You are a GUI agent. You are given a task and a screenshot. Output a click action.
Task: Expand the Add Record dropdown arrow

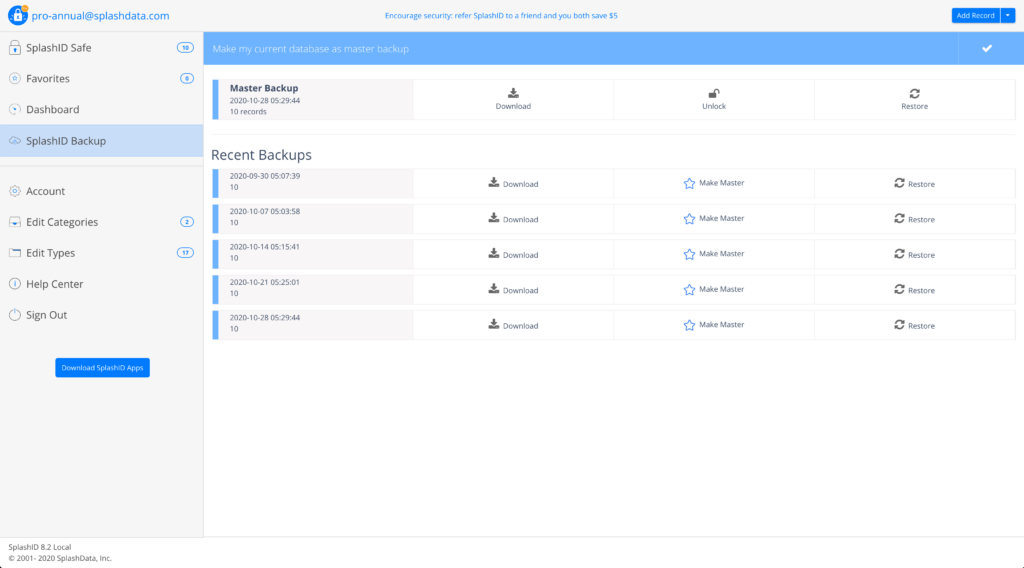coord(1008,16)
